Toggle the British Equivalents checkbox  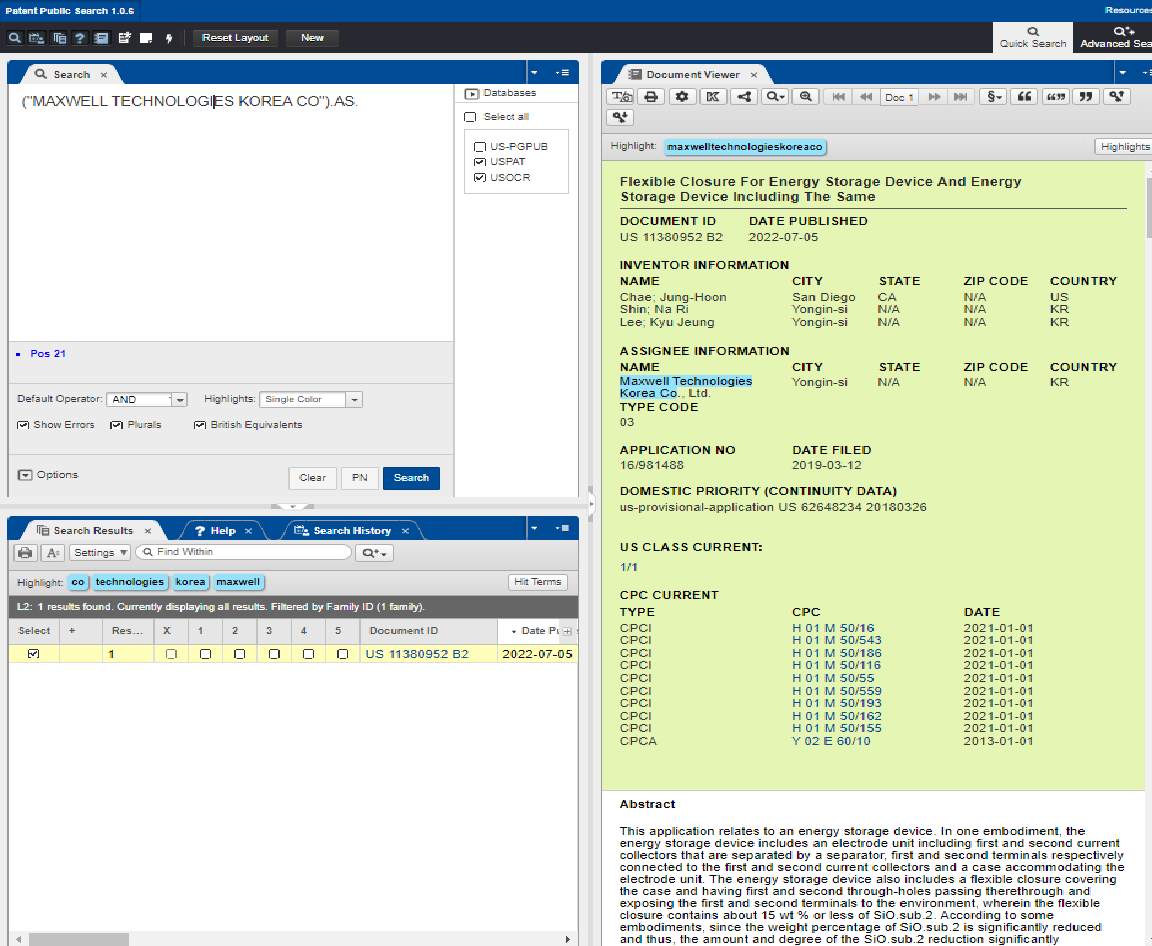pyautogui.click(x=200, y=425)
